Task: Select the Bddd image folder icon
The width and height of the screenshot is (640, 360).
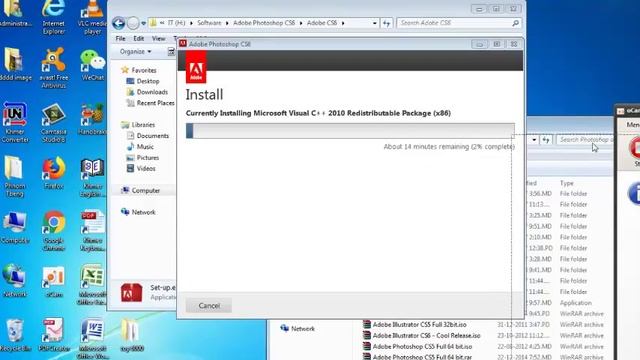Action: [15, 64]
